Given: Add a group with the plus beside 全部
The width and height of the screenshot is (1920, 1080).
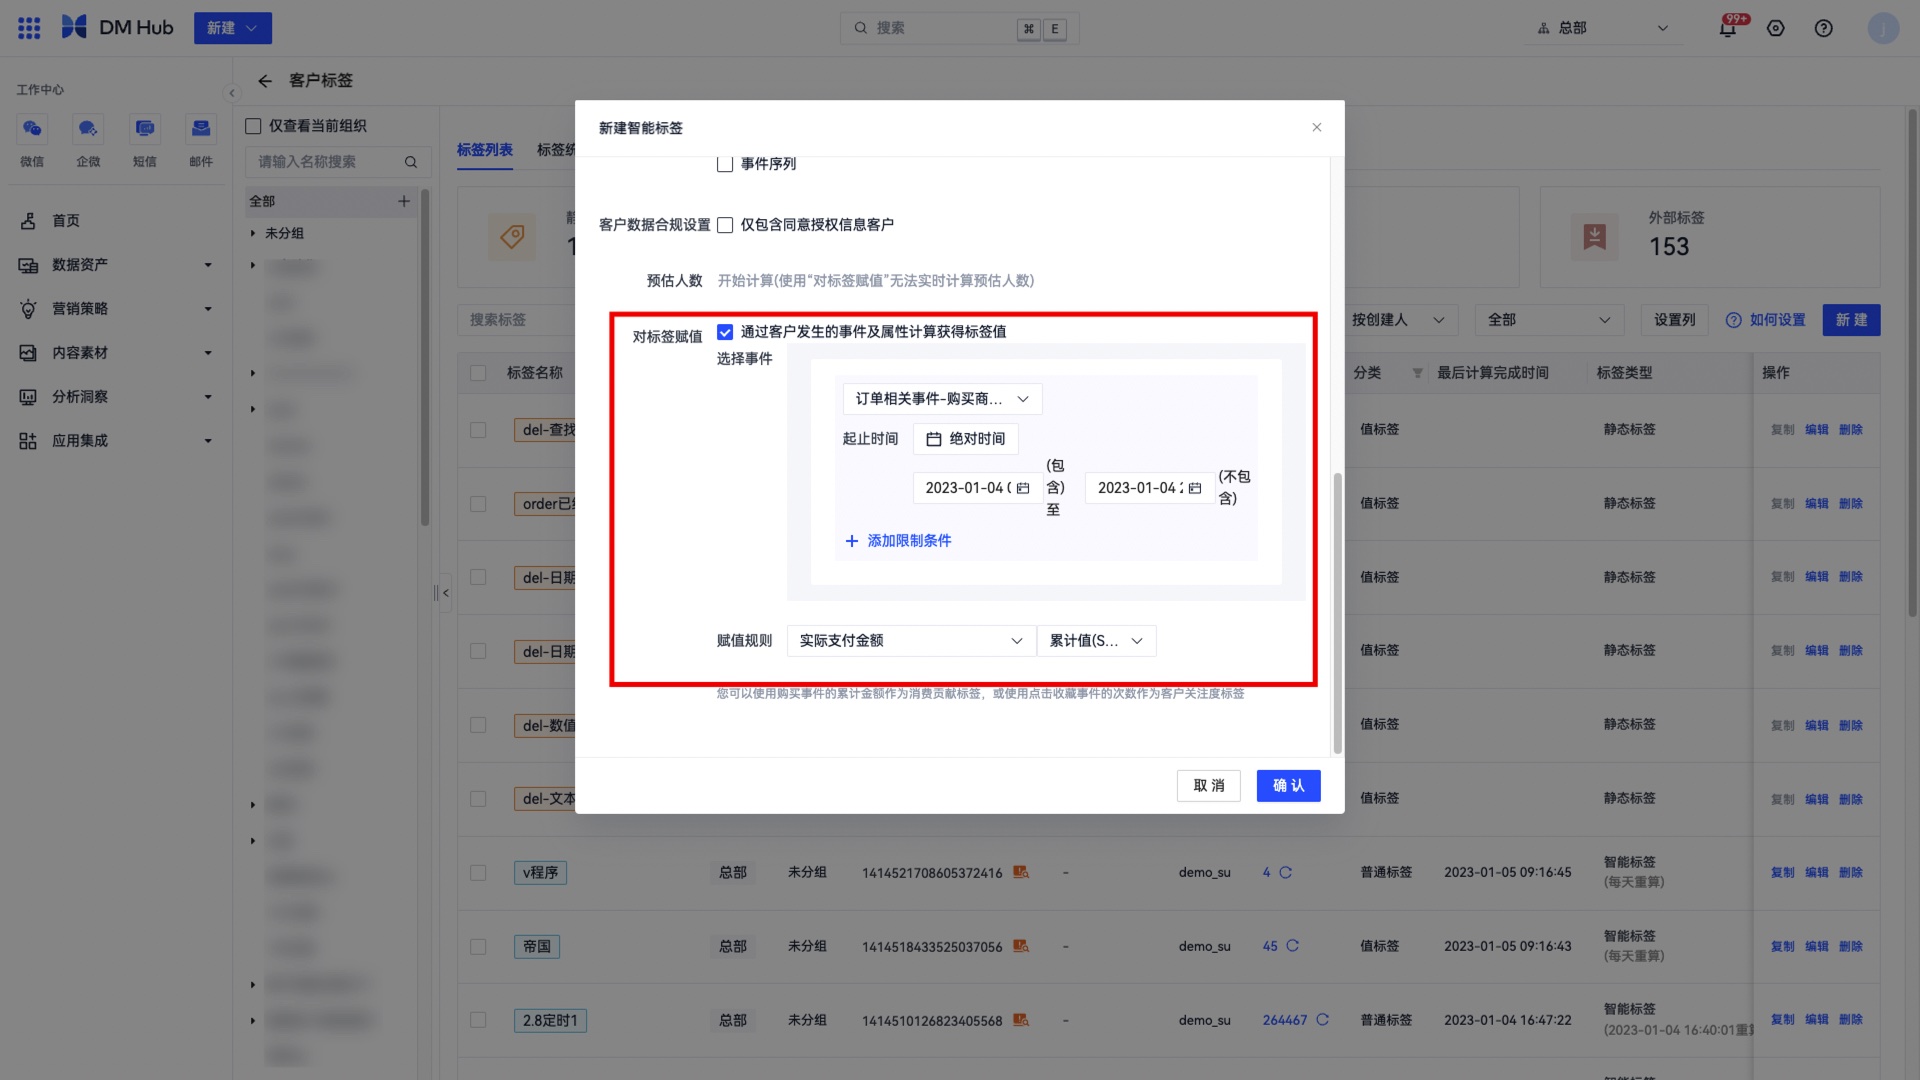Looking at the screenshot, I should pos(404,201).
